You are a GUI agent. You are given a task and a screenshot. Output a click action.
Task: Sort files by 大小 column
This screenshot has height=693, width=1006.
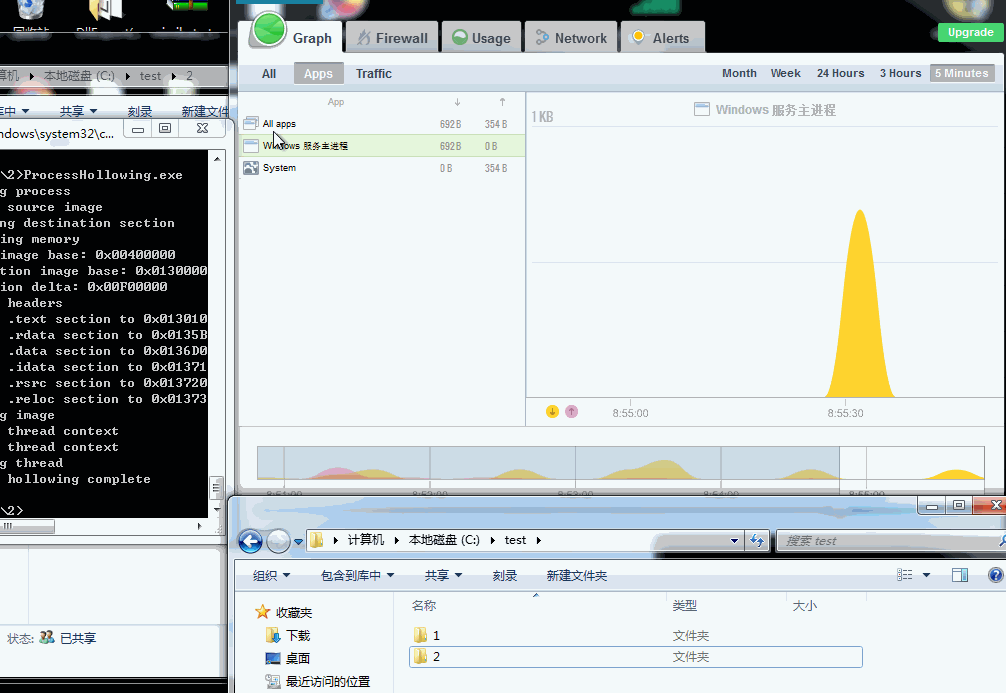(x=805, y=605)
